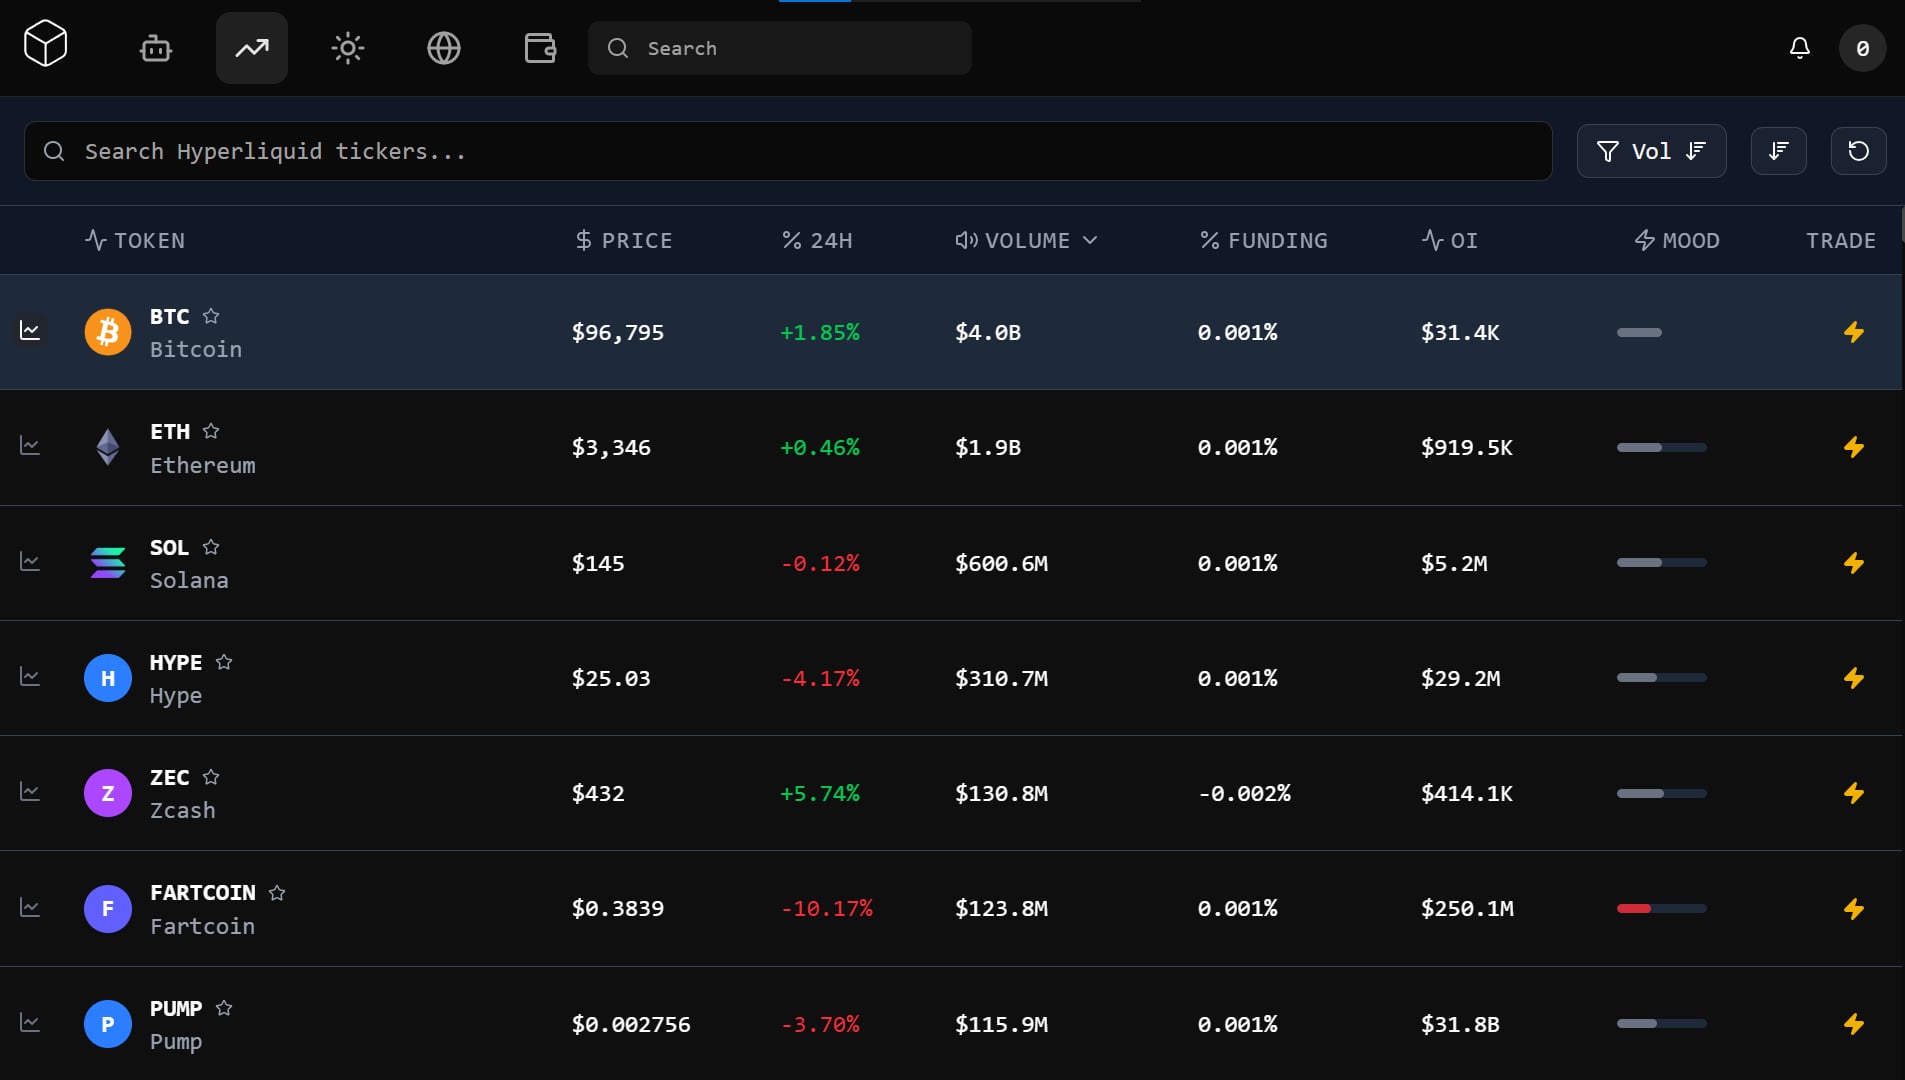Click the sort order button
Viewport: 1905px width, 1080px height.
[1778, 151]
